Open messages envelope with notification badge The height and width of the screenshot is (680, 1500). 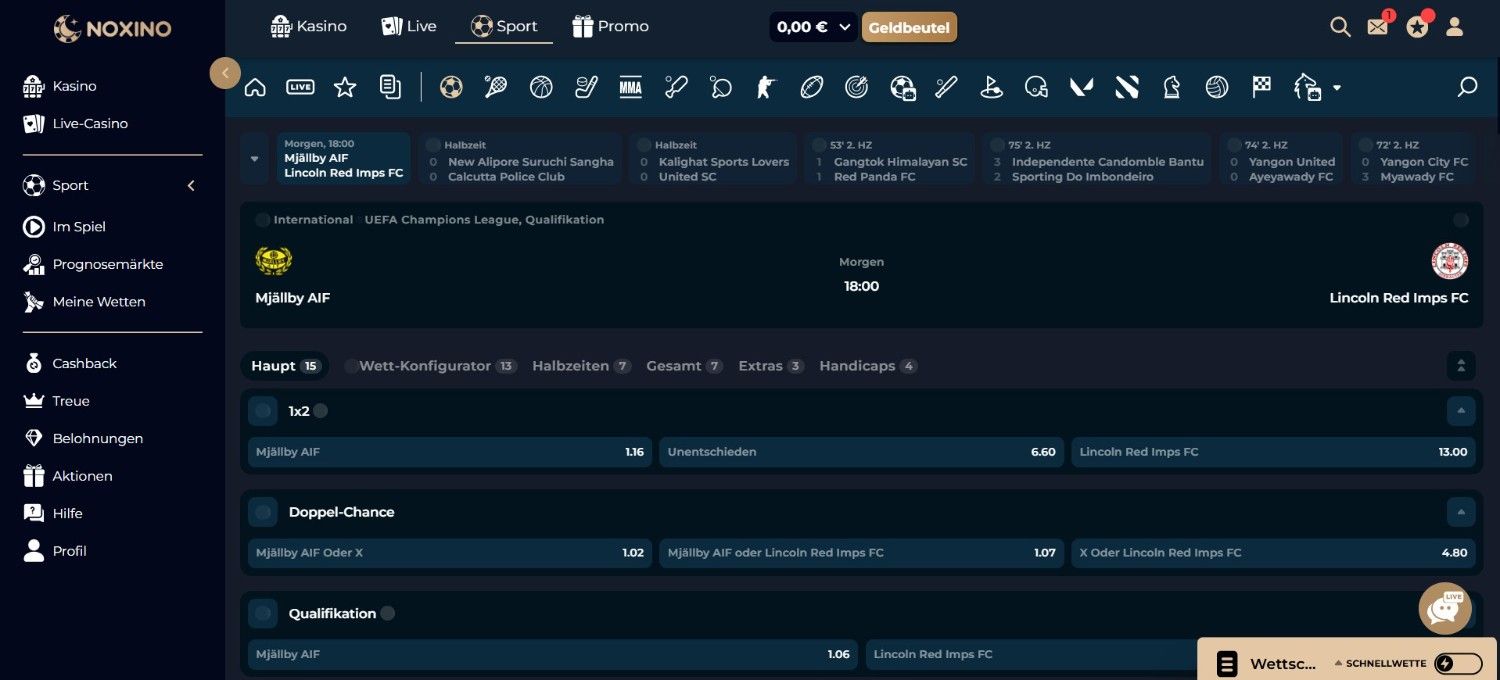tap(1378, 27)
